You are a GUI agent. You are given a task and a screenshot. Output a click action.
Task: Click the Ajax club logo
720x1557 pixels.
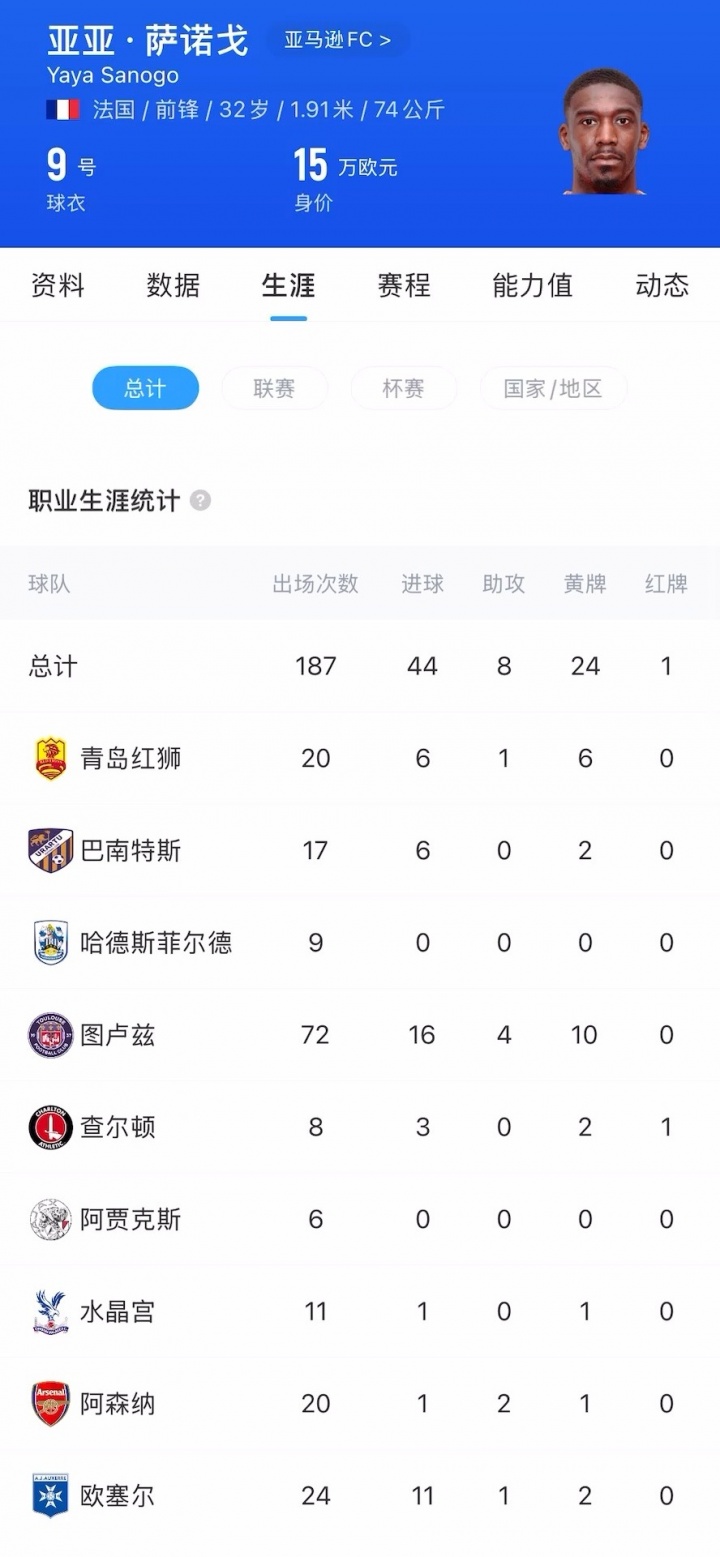pyautogui.click(x=50, y=1219)
